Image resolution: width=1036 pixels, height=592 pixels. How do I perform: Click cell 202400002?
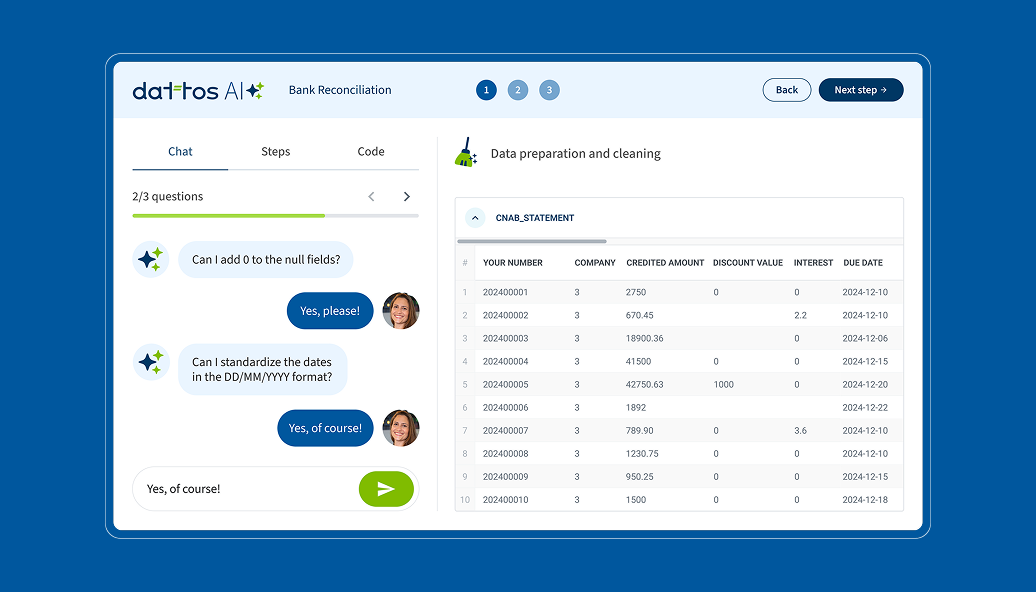[x=505, y=315]
